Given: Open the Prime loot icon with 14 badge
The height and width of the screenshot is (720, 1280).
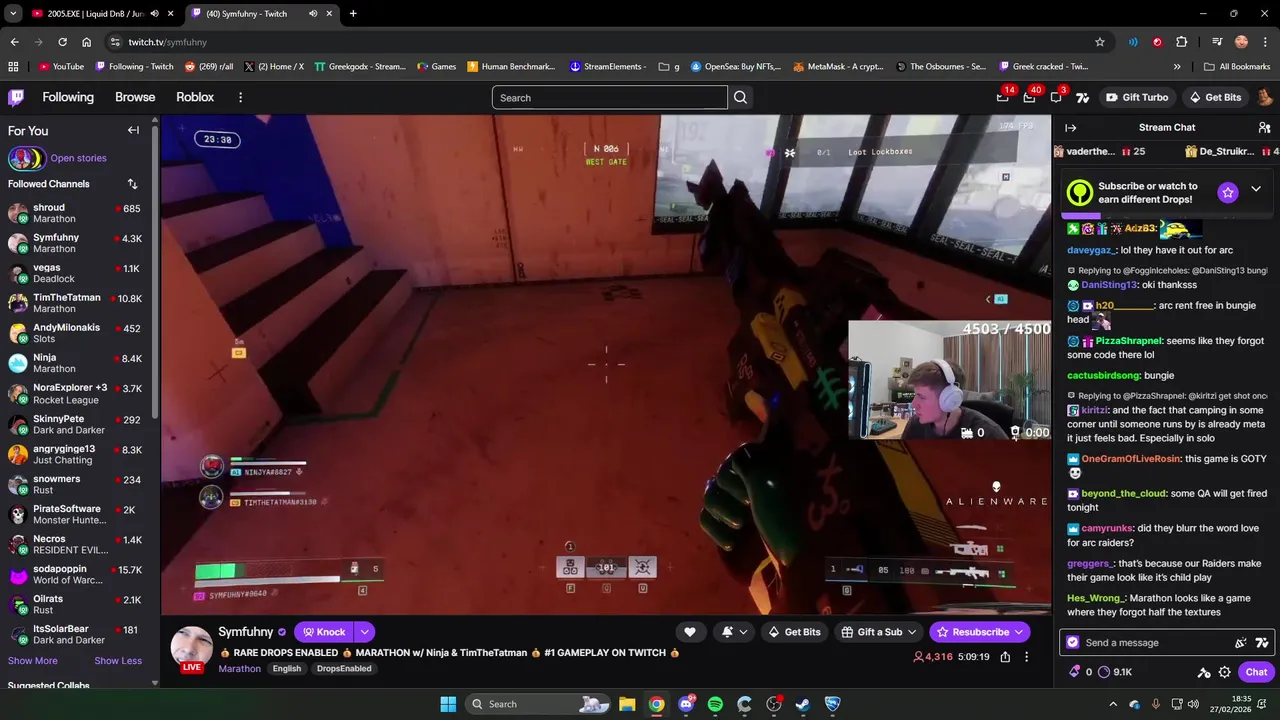Looking at the screenshot, I should pos(1003,97).
